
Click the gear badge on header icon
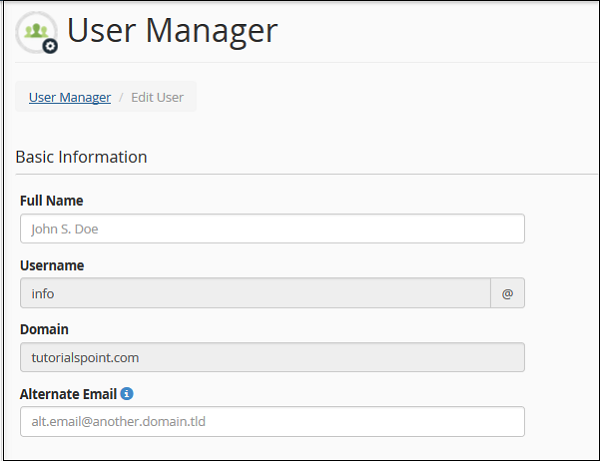50,45
